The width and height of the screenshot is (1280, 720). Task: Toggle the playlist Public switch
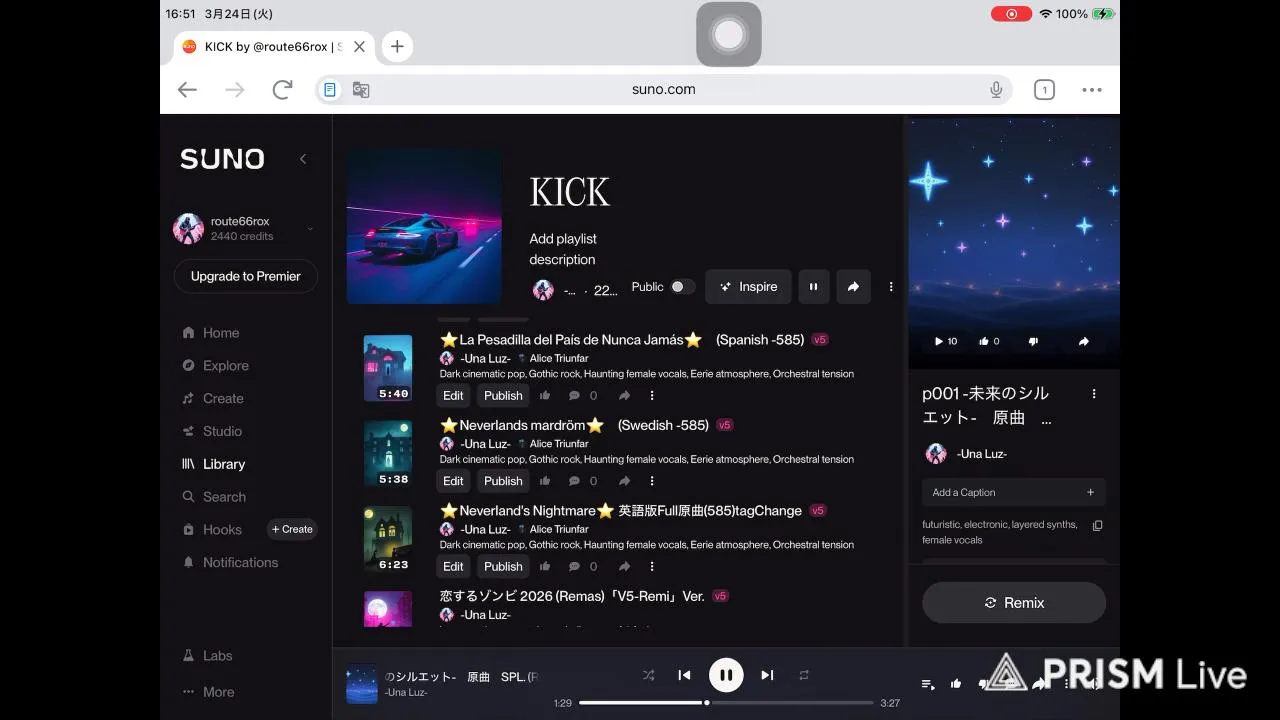pos(682,287)
